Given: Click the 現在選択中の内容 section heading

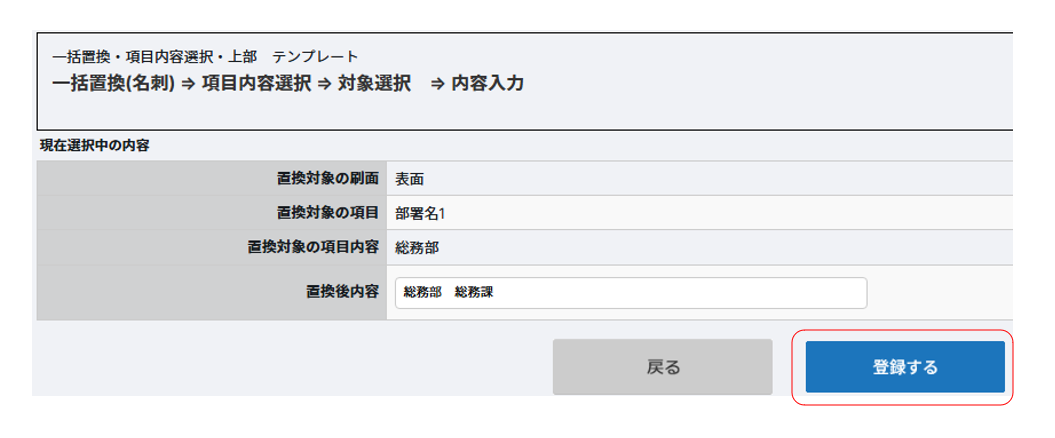Looking at the screenshot, I should click(x=94, y=146).
